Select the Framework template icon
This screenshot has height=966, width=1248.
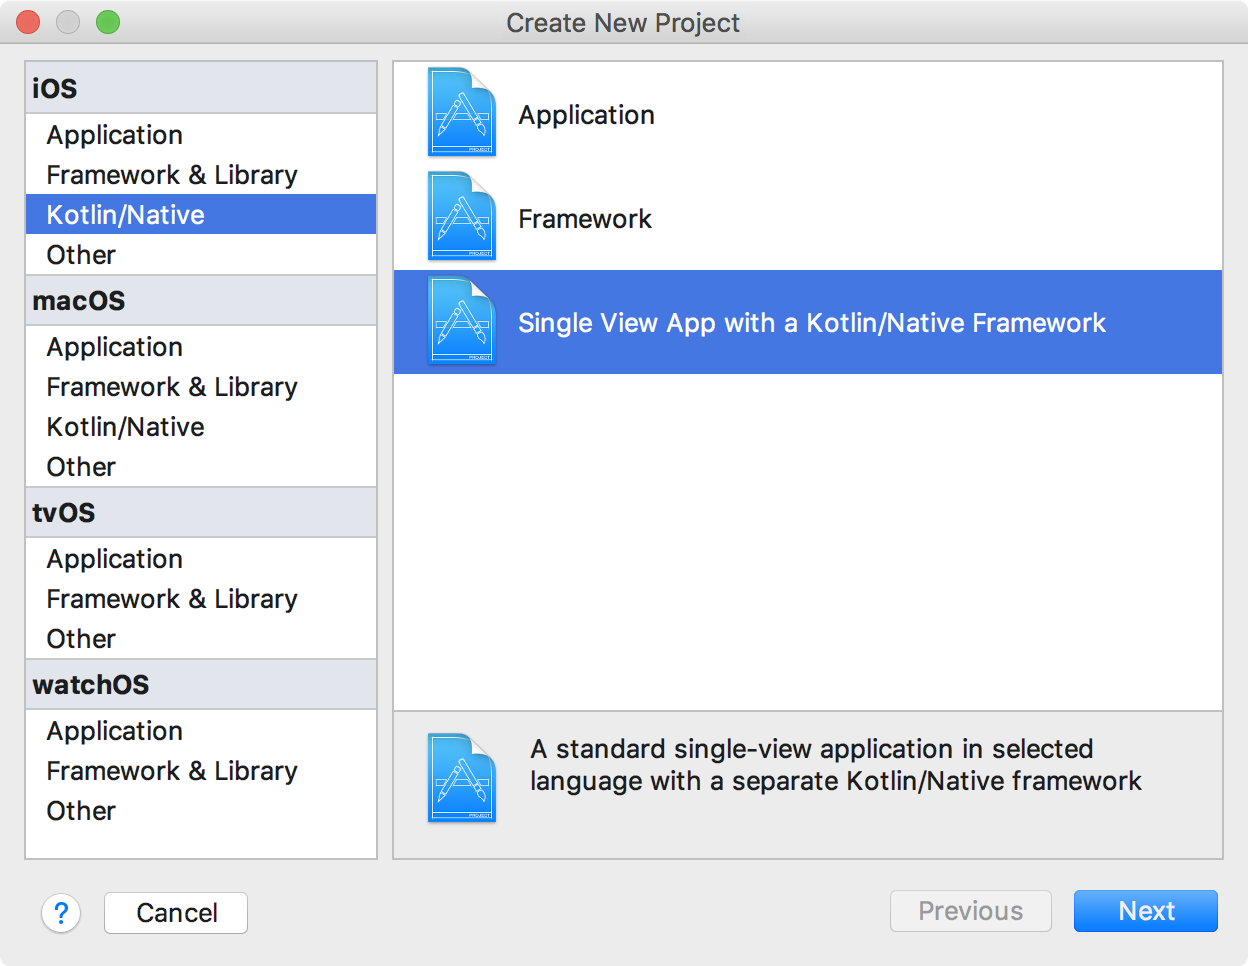pos(462,216)
